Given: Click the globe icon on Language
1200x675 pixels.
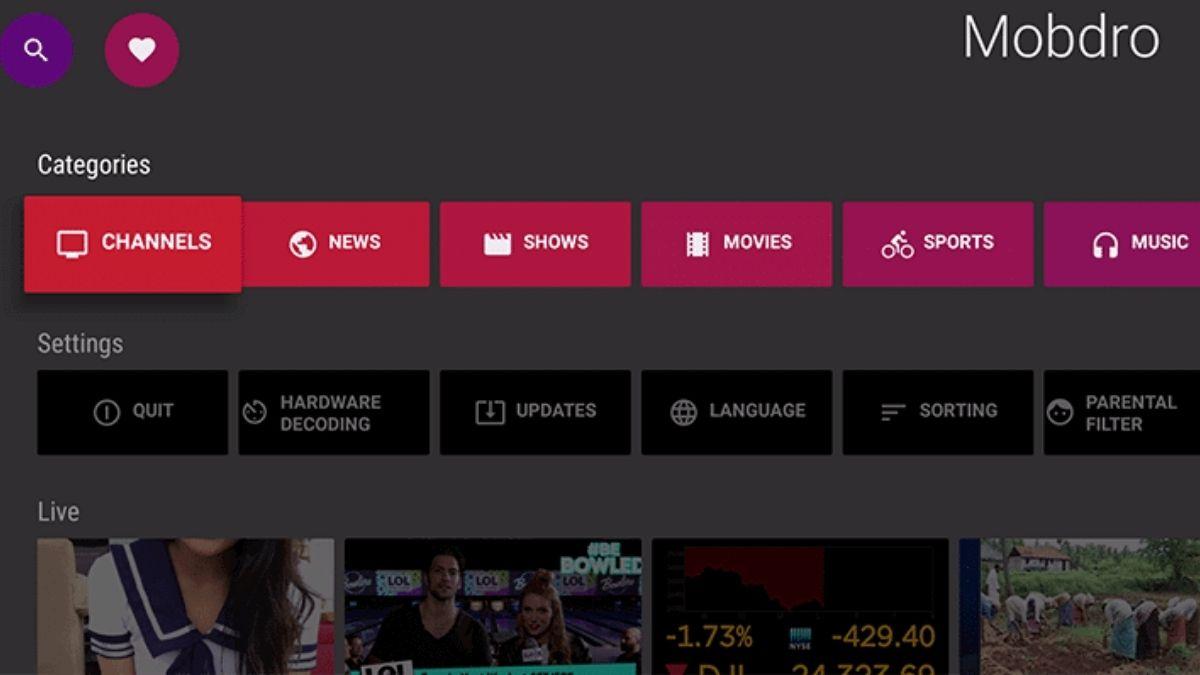Looking at the screenshot, I should click(x=684, y=412).
